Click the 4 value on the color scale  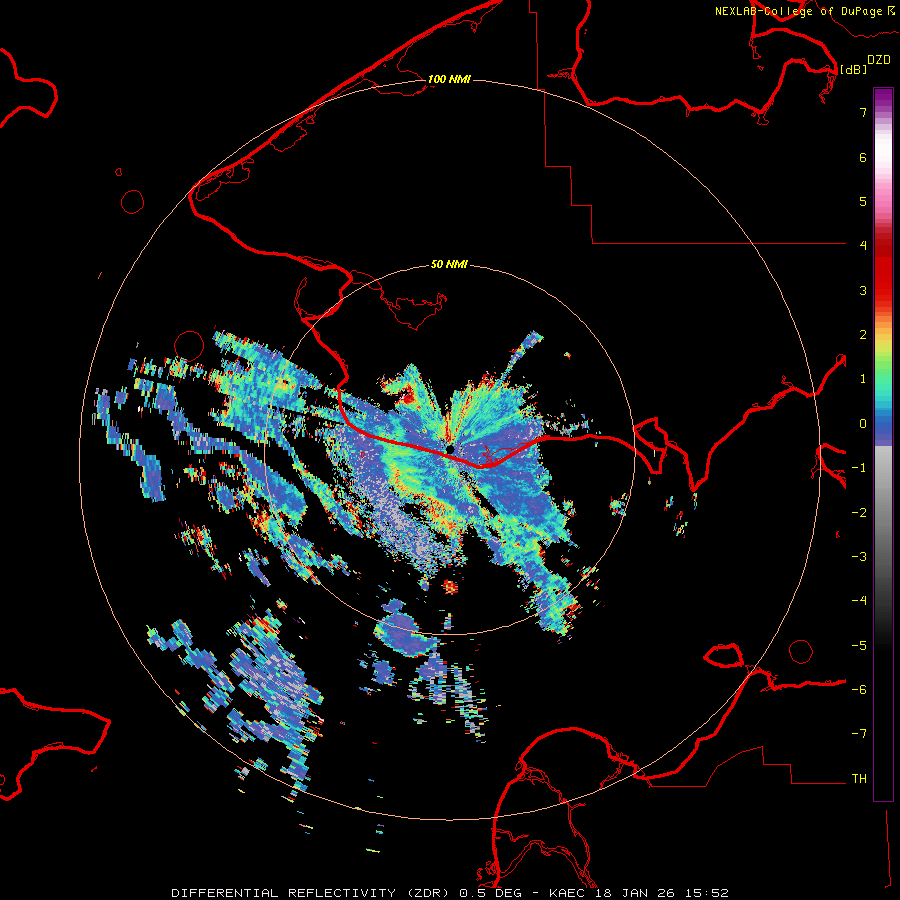(863, 246)
